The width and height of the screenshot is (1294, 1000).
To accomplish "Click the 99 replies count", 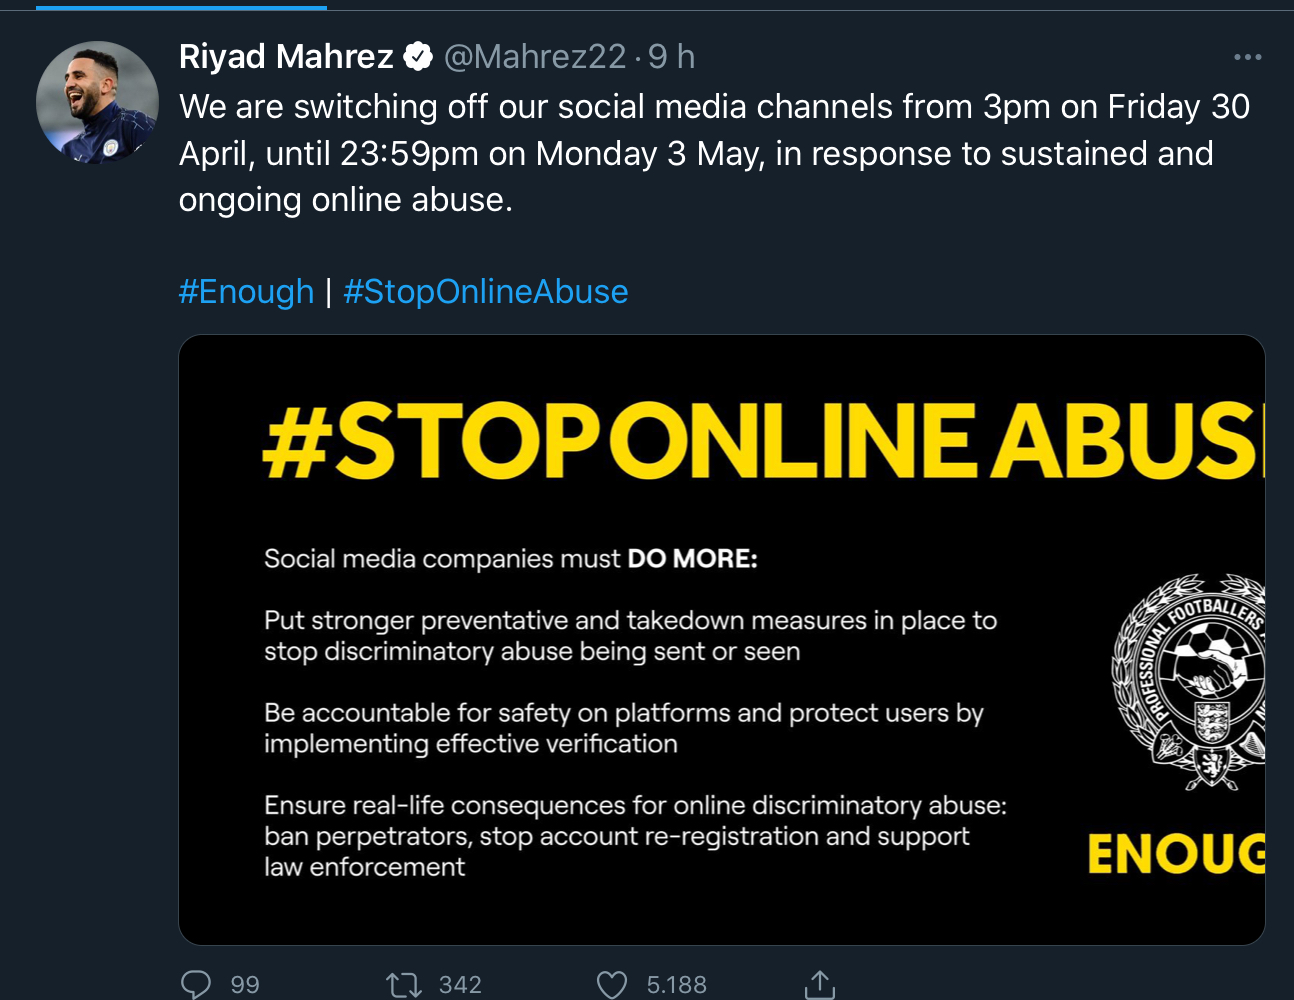I will pos(245,985).
